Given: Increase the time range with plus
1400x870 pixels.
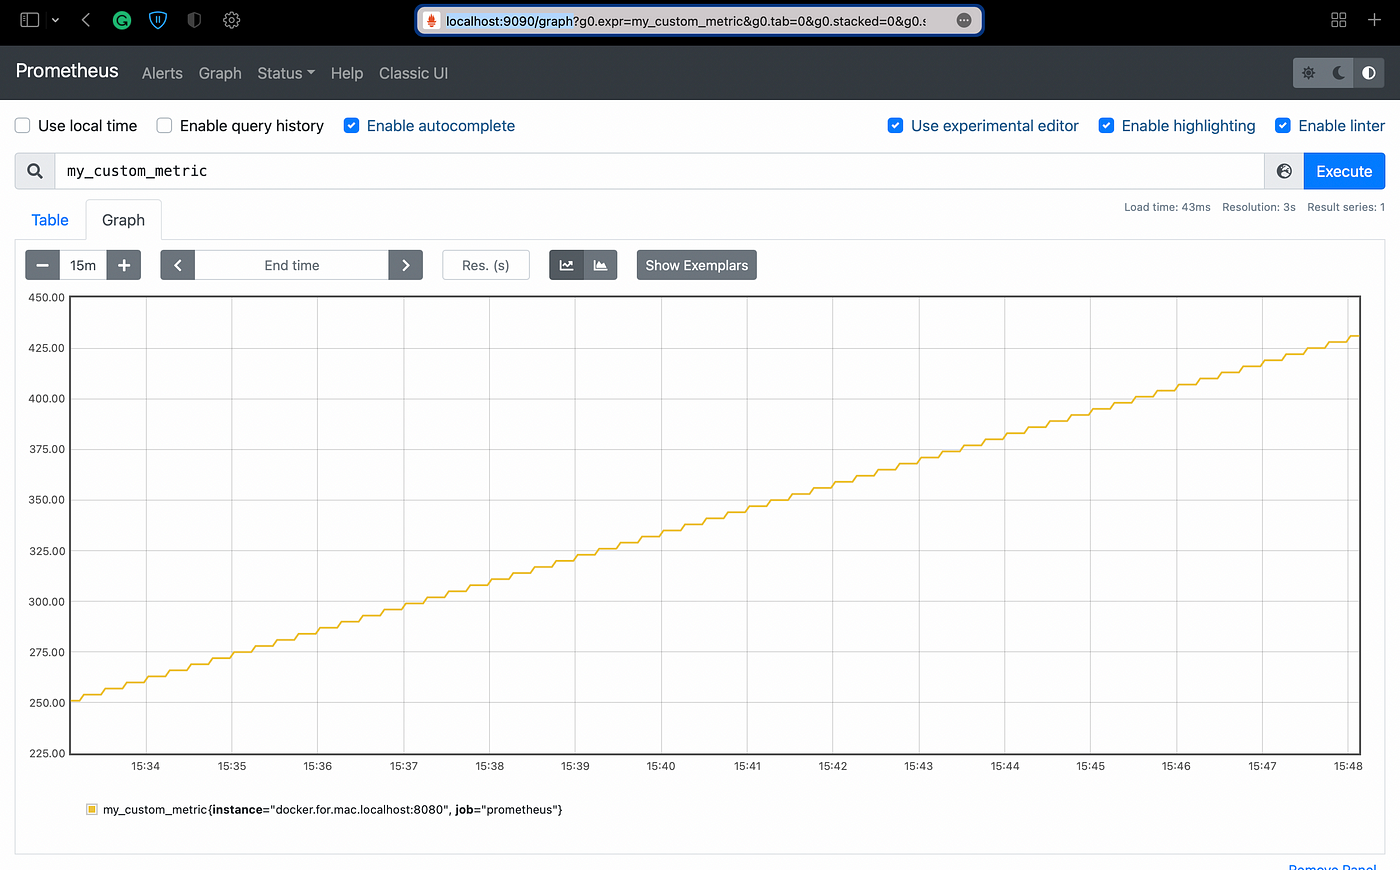Looking at the screenshot, I should tap(124, 265).
